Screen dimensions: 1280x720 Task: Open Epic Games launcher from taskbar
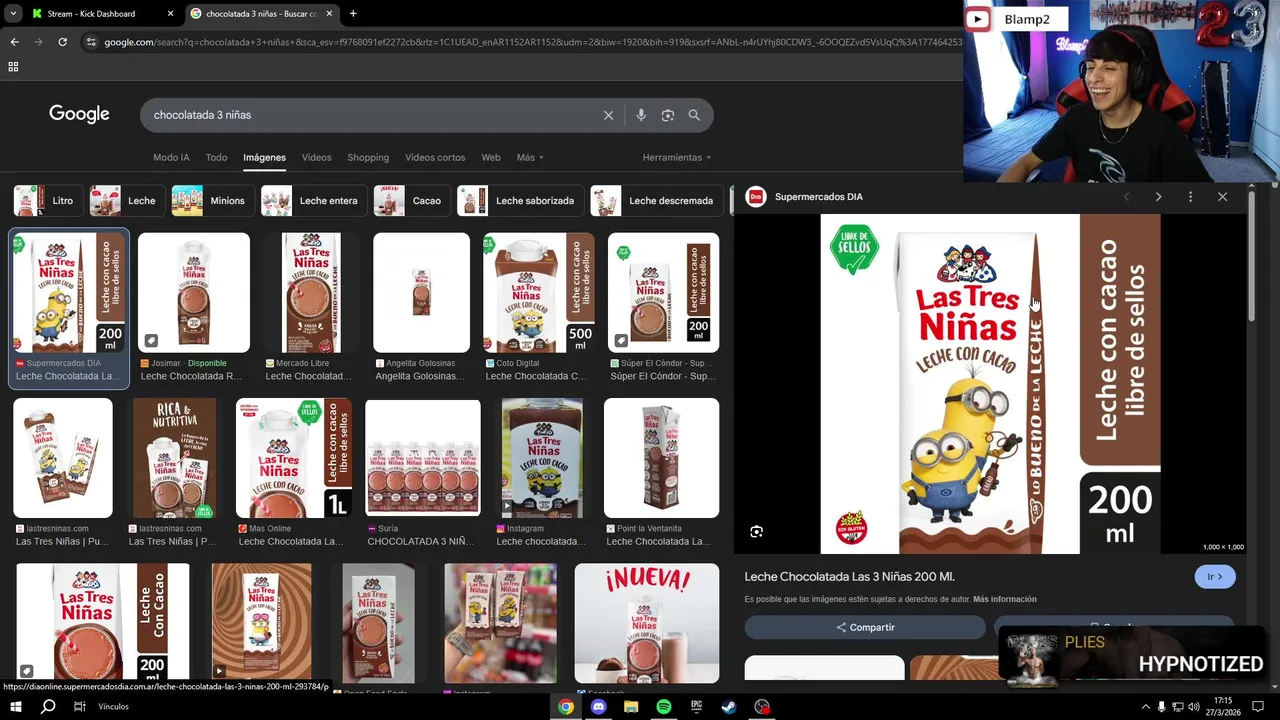[696, 707]
